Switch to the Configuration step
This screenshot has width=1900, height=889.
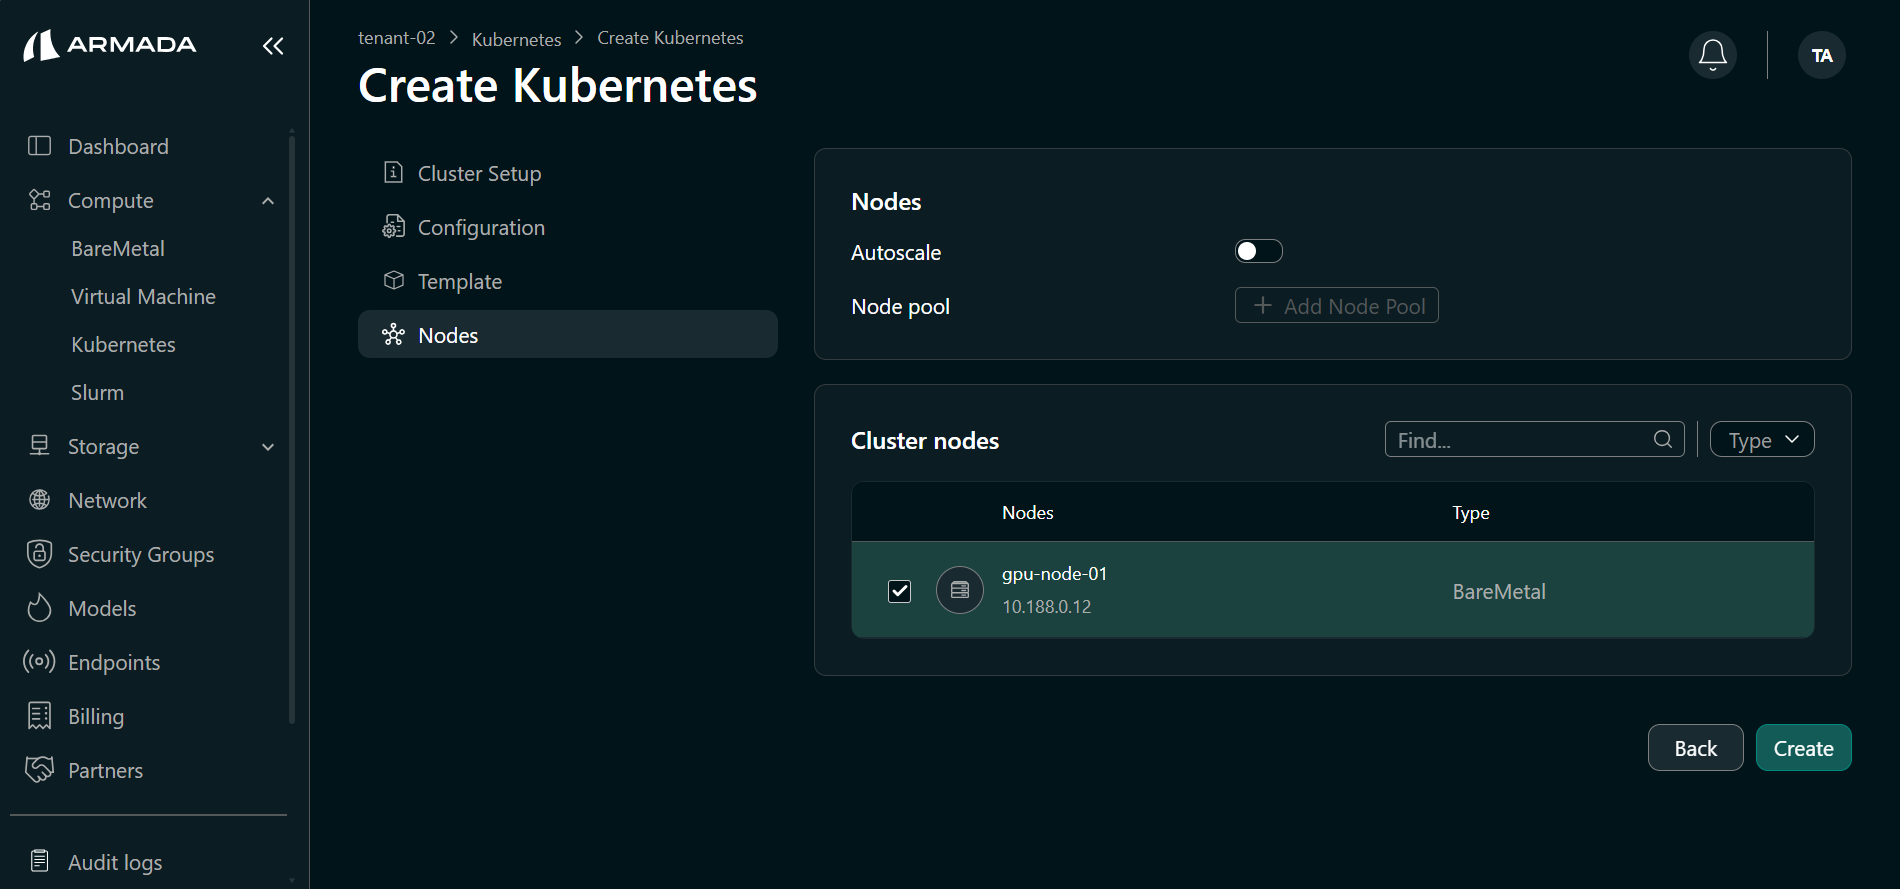pyautogui.click(x=568, y=227)
